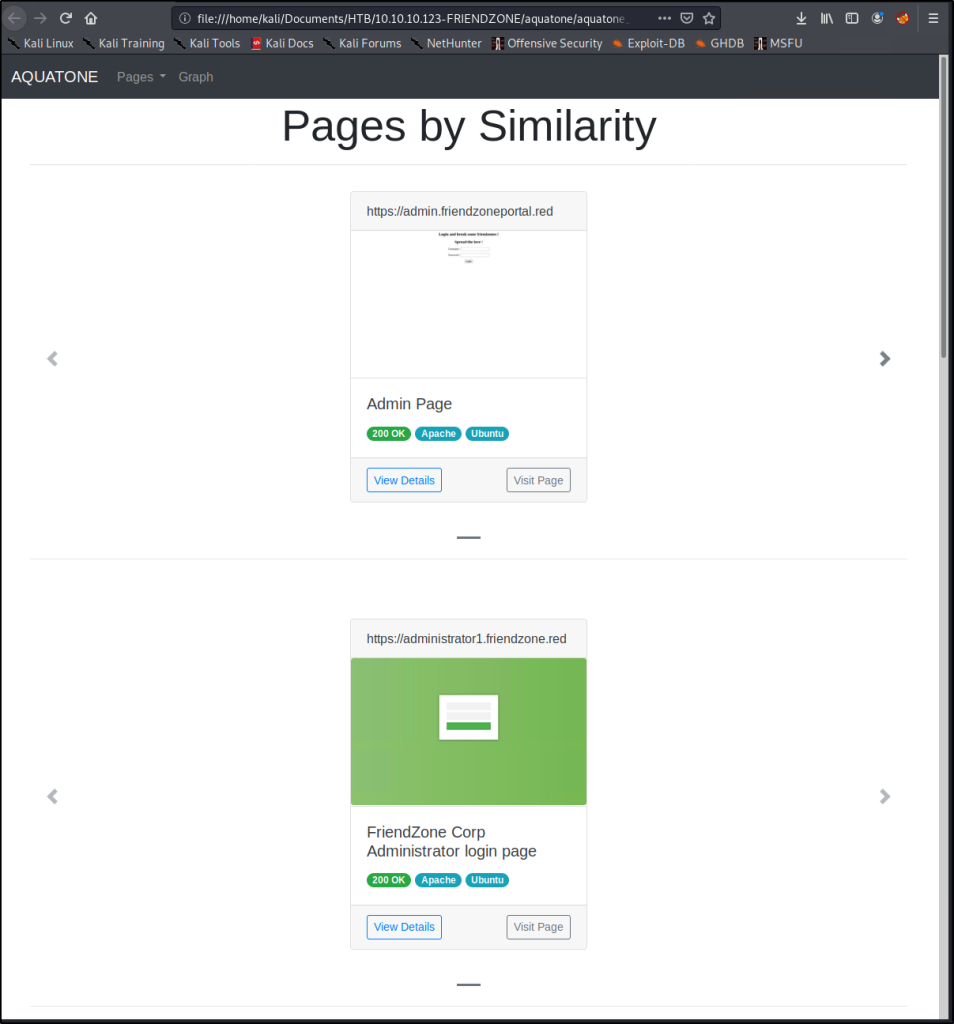
Task: Click the green administrator1.friendzone.red screenshot thumbnail
Action: coord(468,731)
